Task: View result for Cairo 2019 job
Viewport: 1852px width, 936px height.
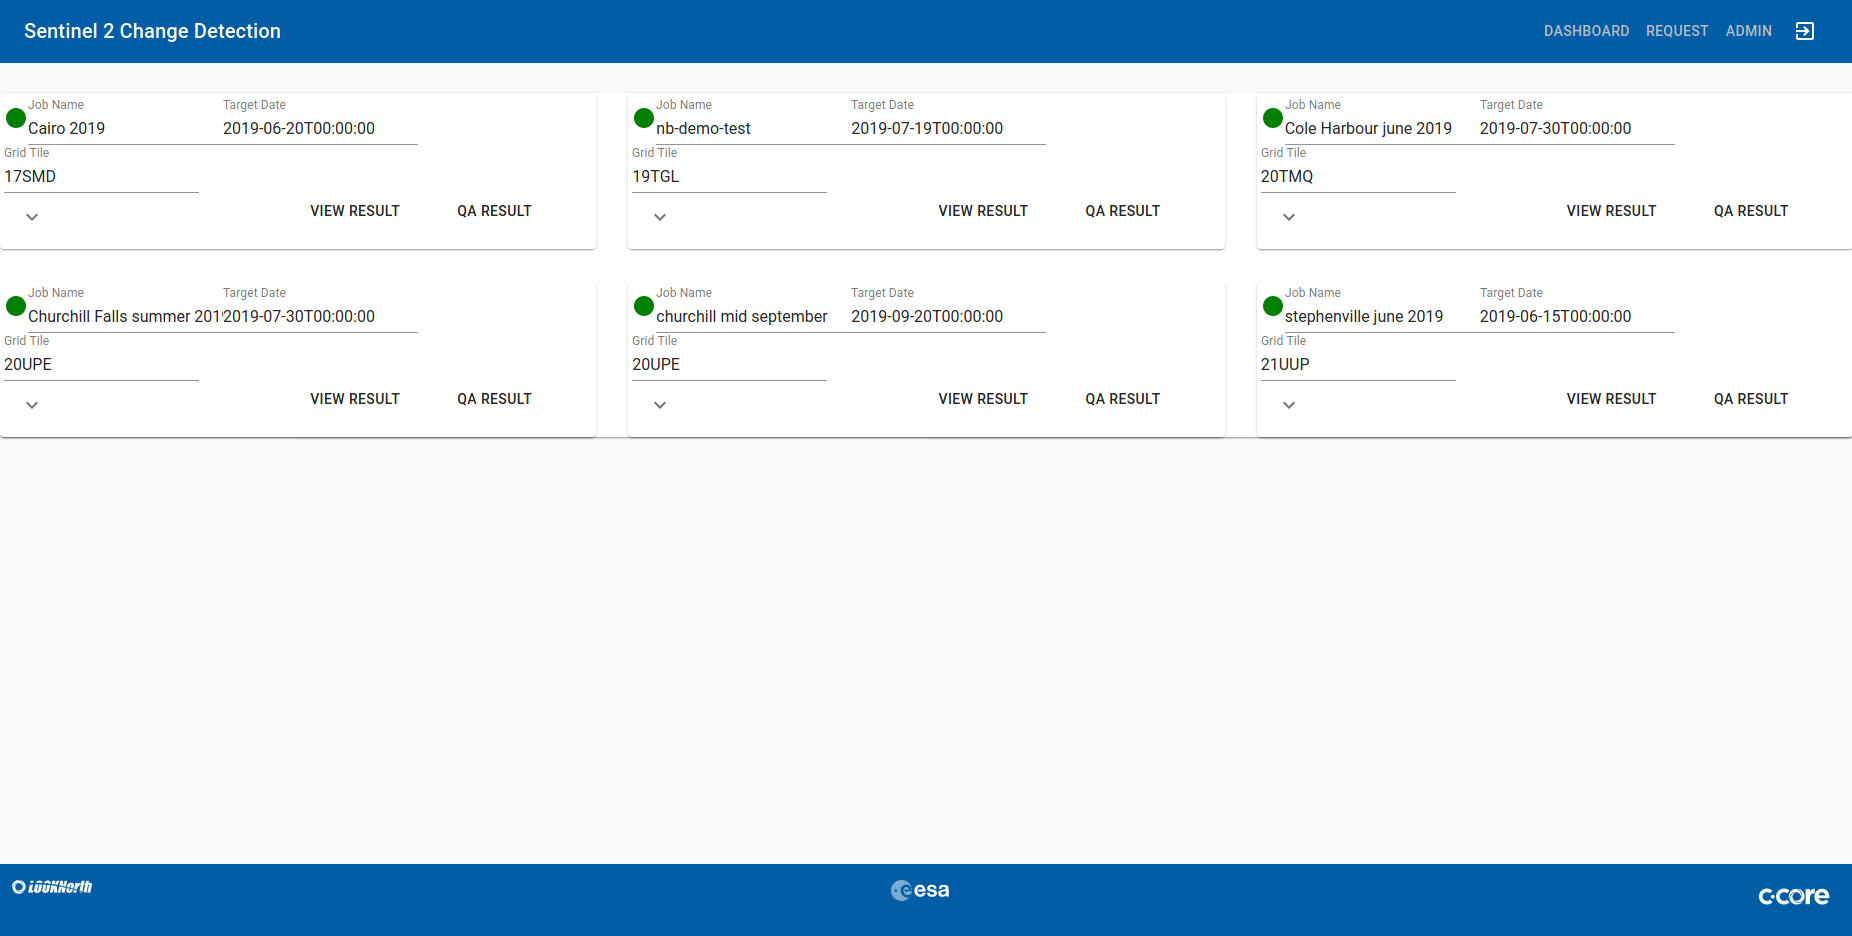Action: pyautogui.click(x=355, y=211)
